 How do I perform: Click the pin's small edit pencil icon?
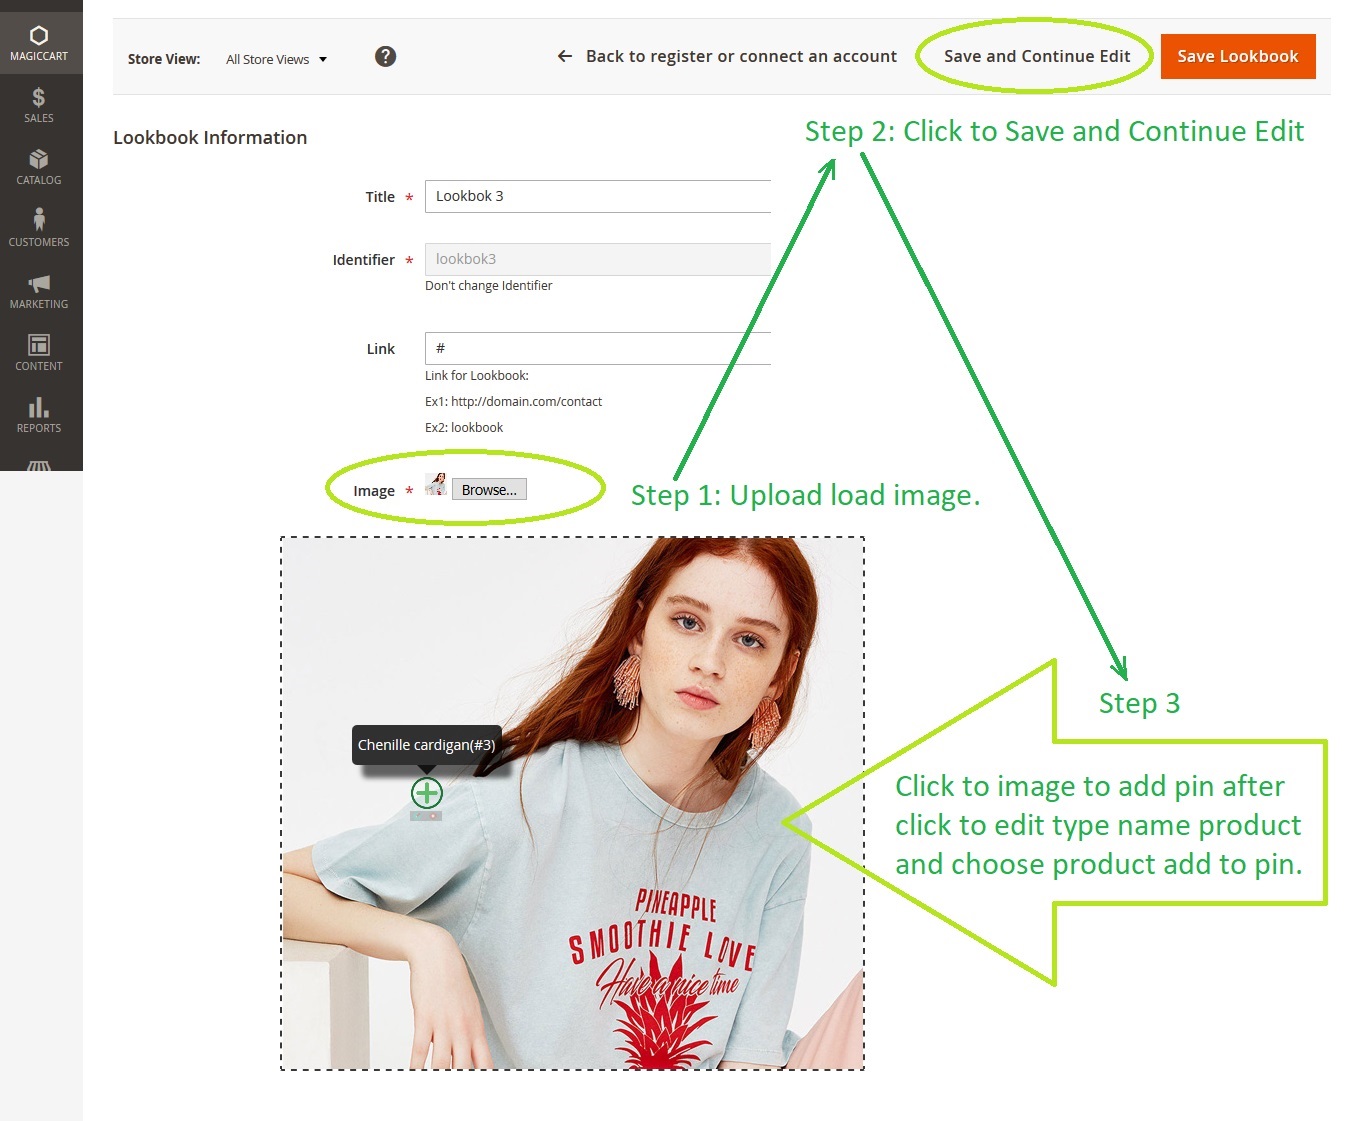point(418,816)
